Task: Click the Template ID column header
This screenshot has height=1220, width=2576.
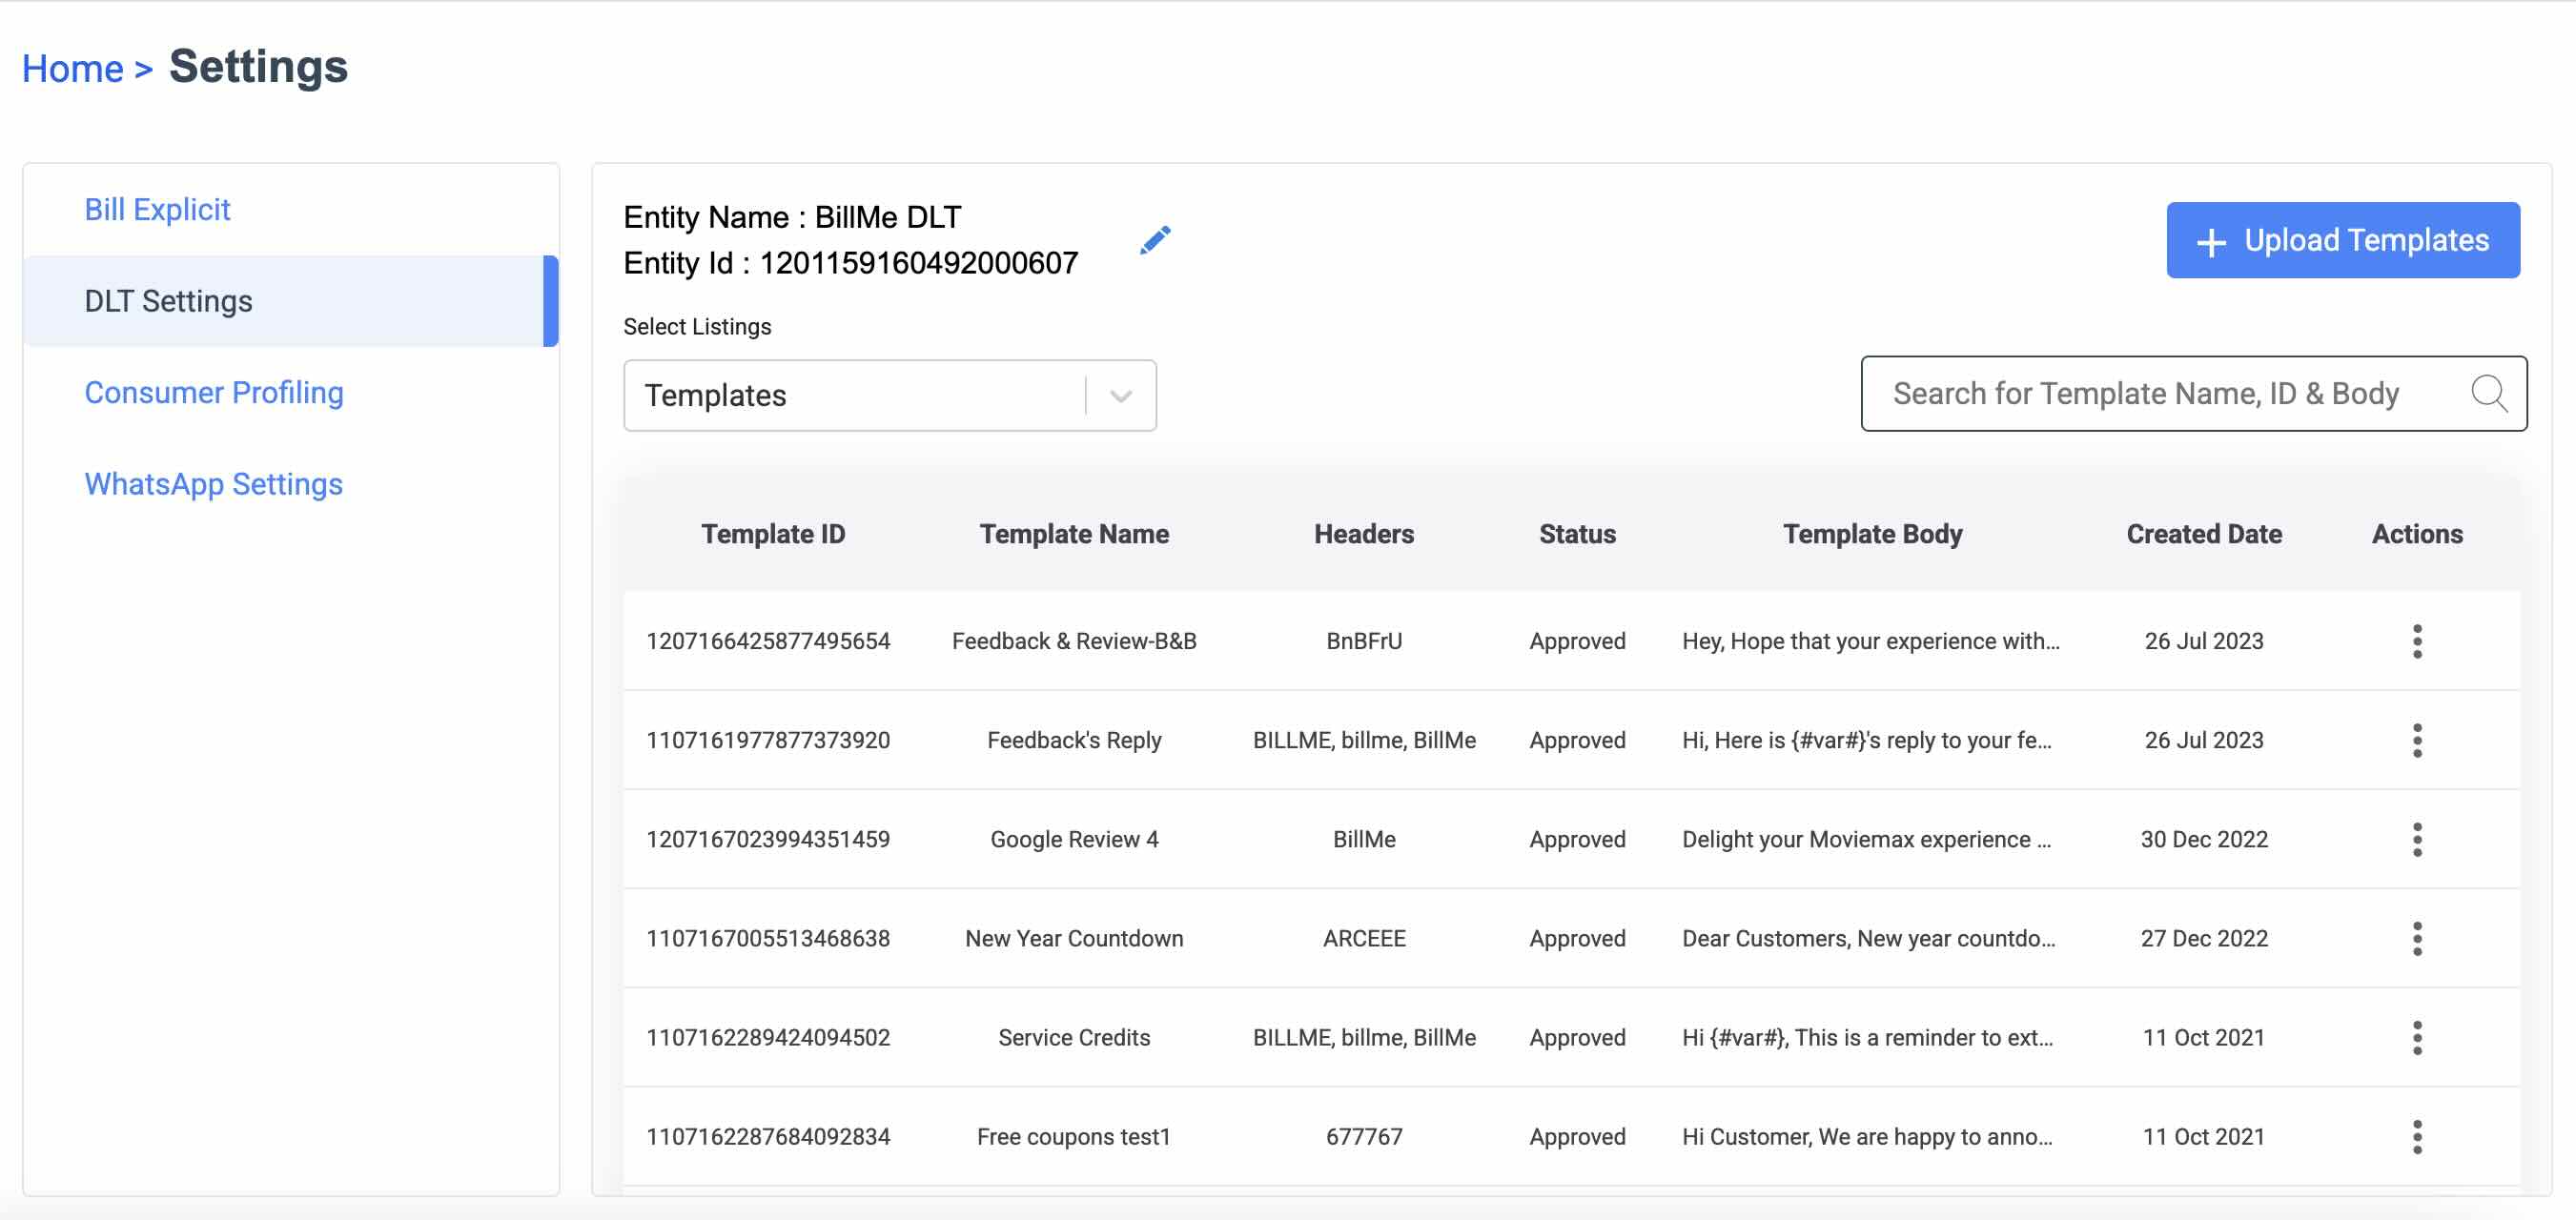Action: tap(773, 534)
